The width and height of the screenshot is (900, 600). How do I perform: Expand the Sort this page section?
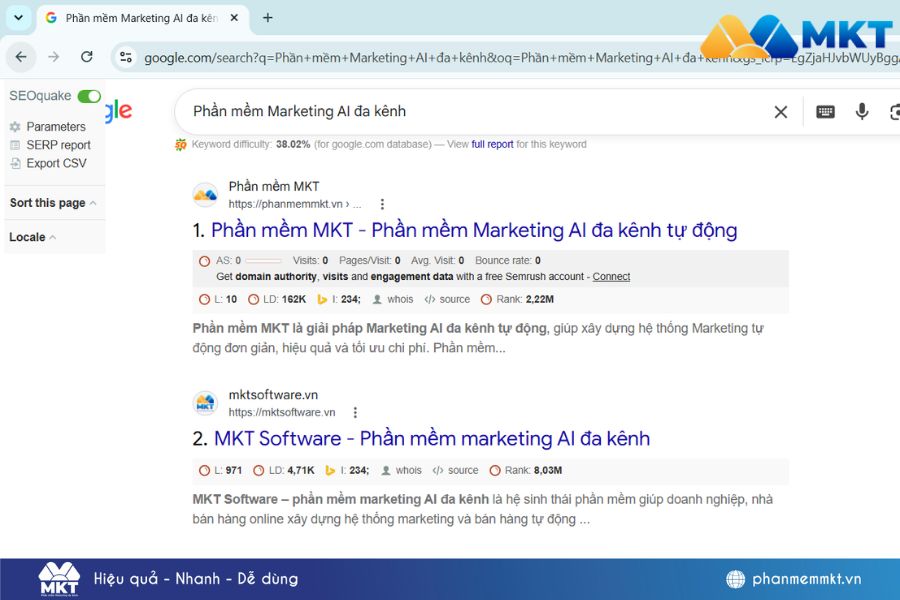53,203
